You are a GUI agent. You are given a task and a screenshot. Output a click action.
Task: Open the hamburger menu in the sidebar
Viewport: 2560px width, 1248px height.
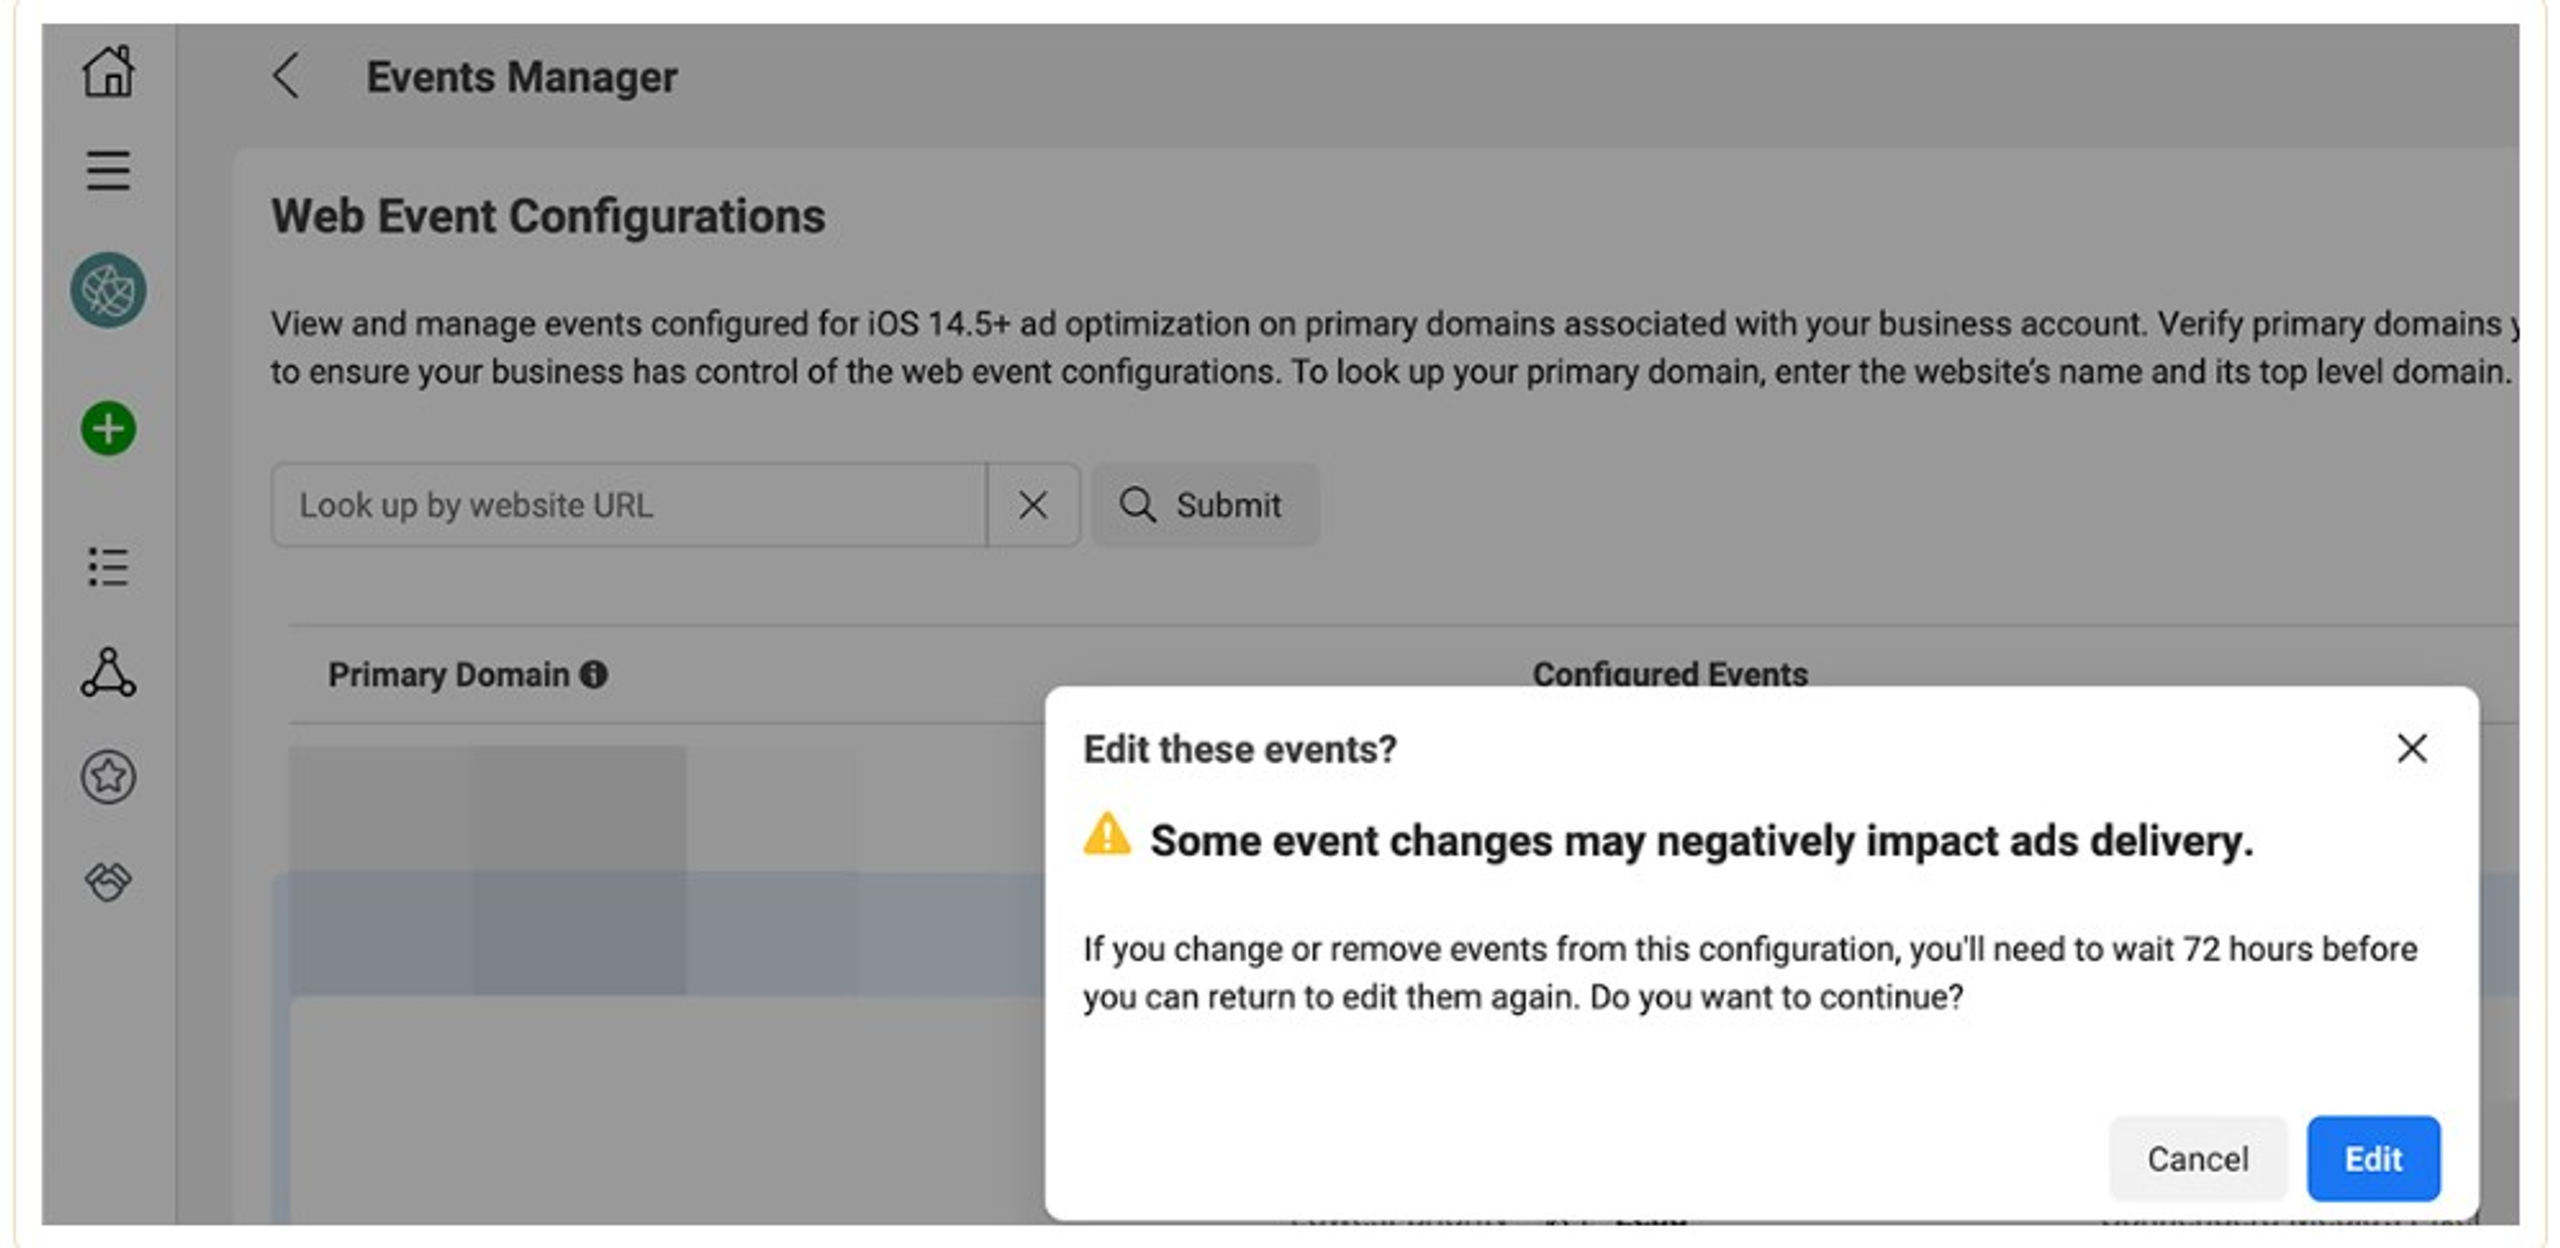coord(108,170)
